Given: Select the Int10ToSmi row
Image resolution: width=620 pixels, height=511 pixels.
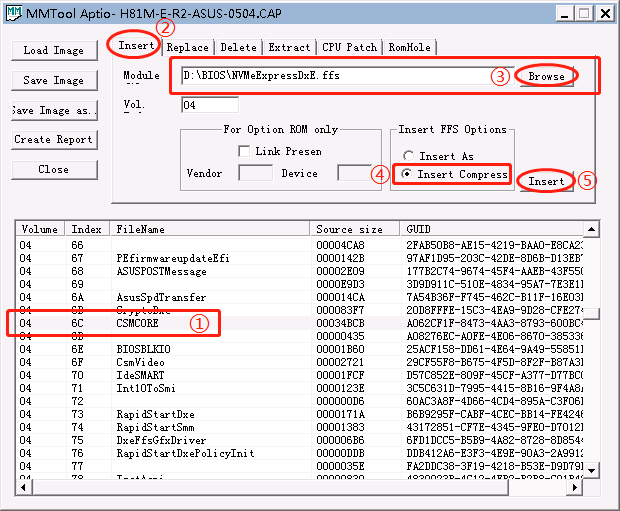Looking at the screenshot, I should [x=300, y=388].
